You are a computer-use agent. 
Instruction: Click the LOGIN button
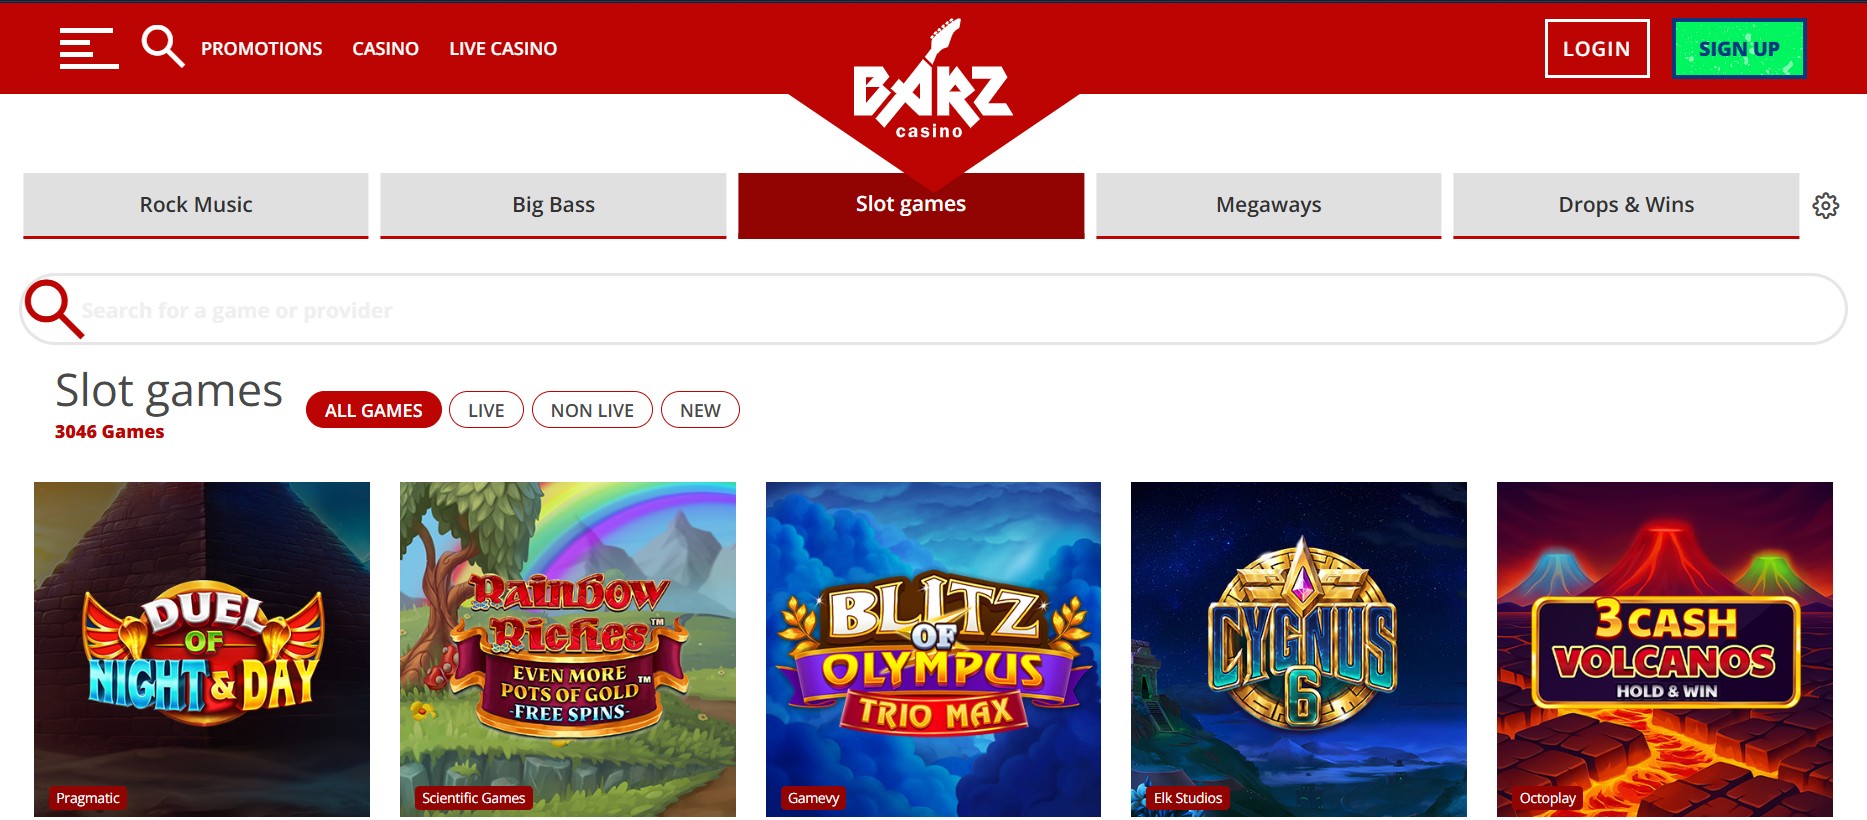click(x=1597, y=48)
